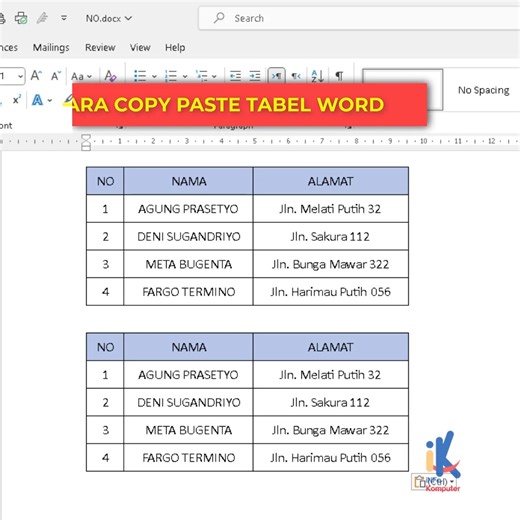
Task: Open the View tab
Action: pos(140,48)
